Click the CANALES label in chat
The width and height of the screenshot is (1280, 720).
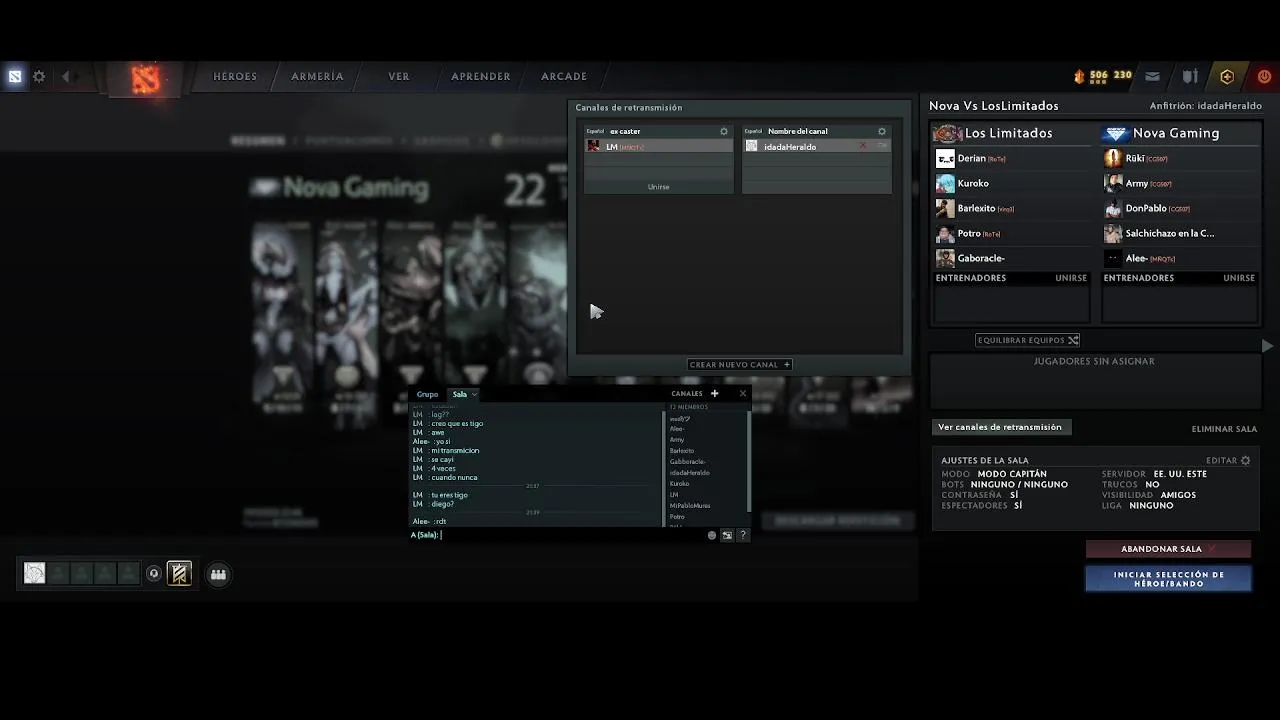click(687, 394)
